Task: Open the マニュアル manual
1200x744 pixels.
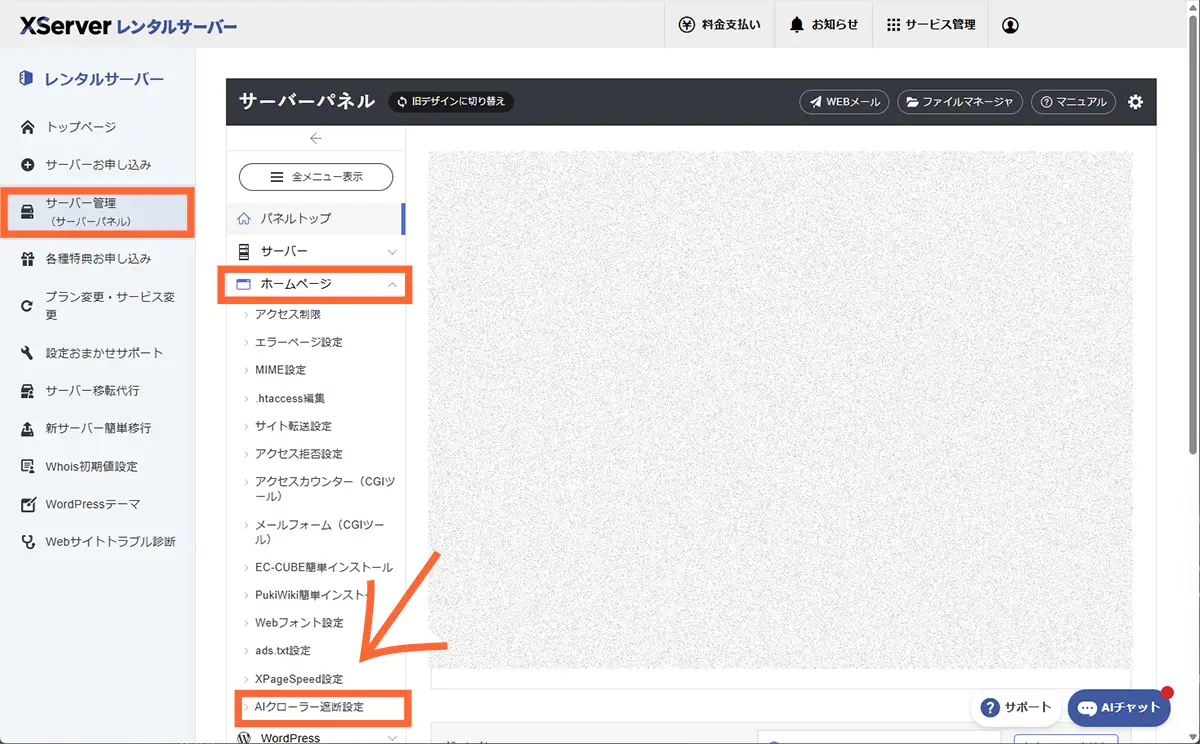Action: click(x=1072, y=101)
